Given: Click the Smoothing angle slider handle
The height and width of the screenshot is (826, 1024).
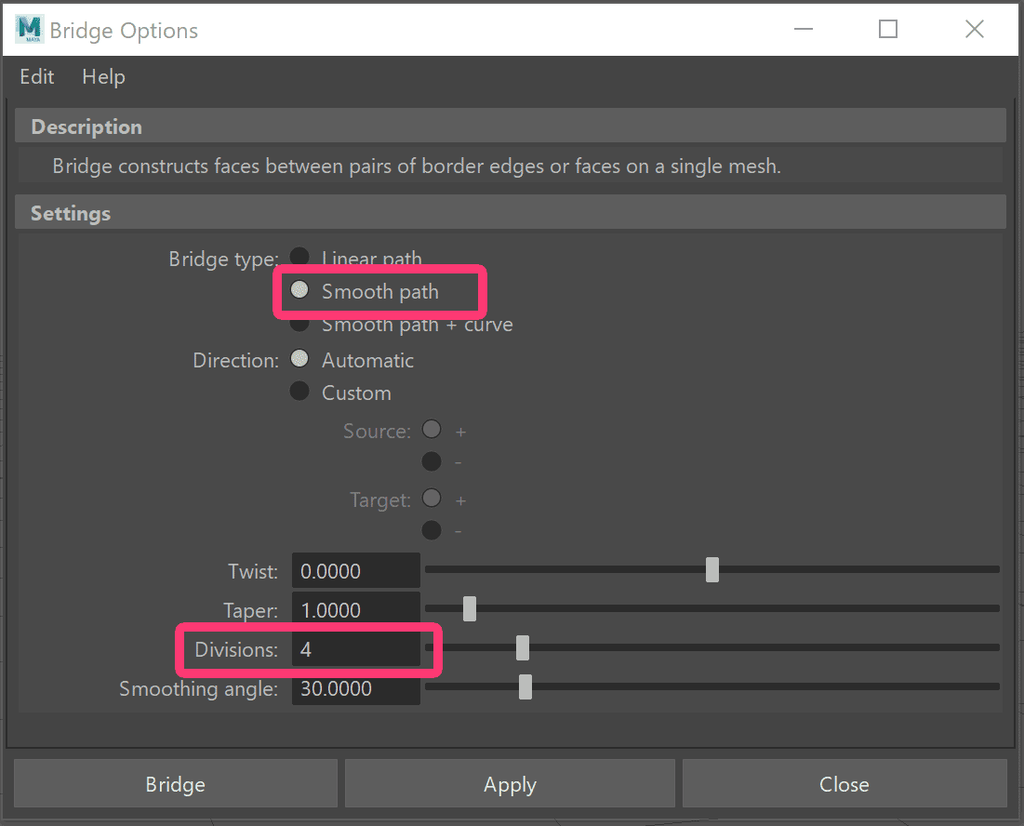Looking at the screenshot, I should pyautogui.click(x=525, y=687).
